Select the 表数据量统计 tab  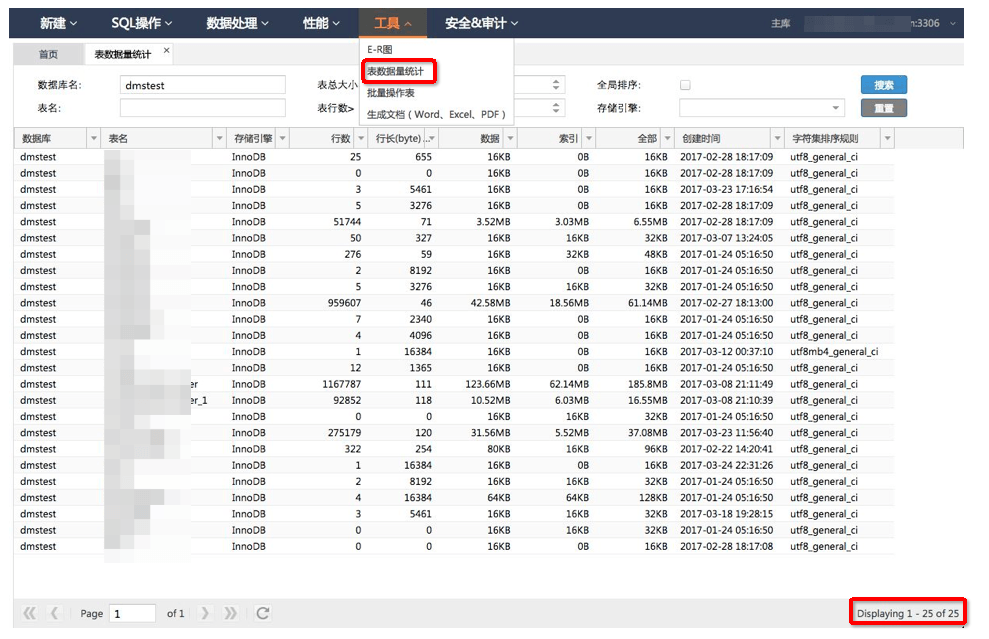click(123, 54)
